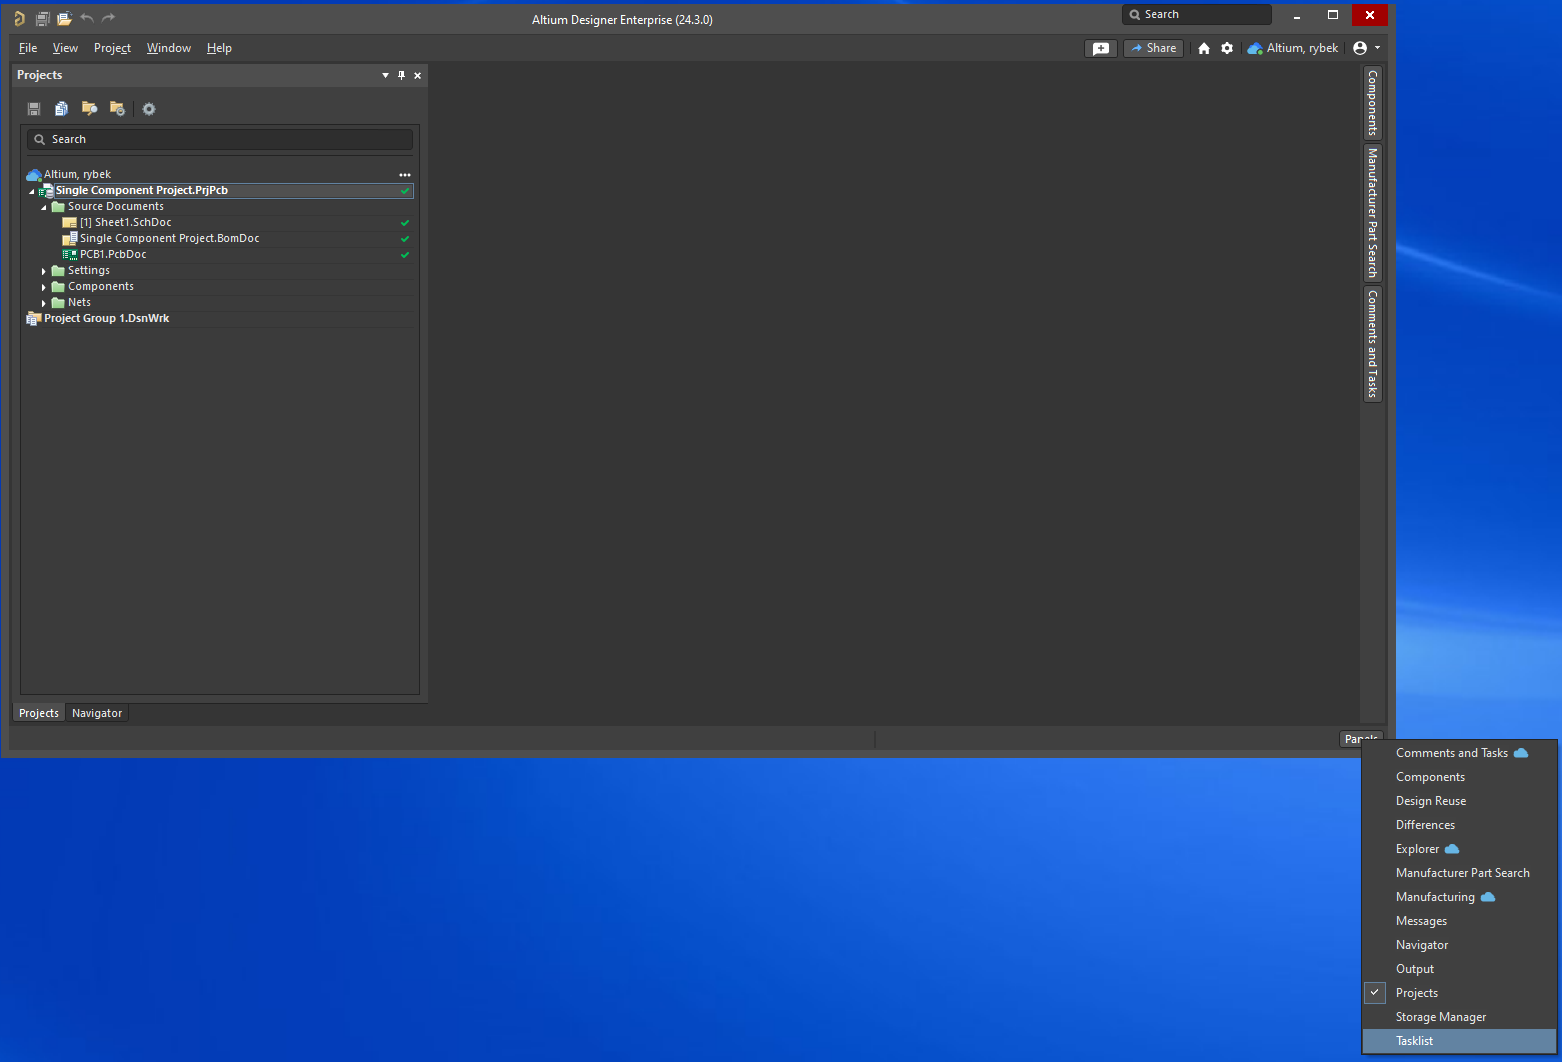Click the three-dots menu beside Altium, rybek
Viewport: 1562px width, 1062px height.
coord(405,175)
